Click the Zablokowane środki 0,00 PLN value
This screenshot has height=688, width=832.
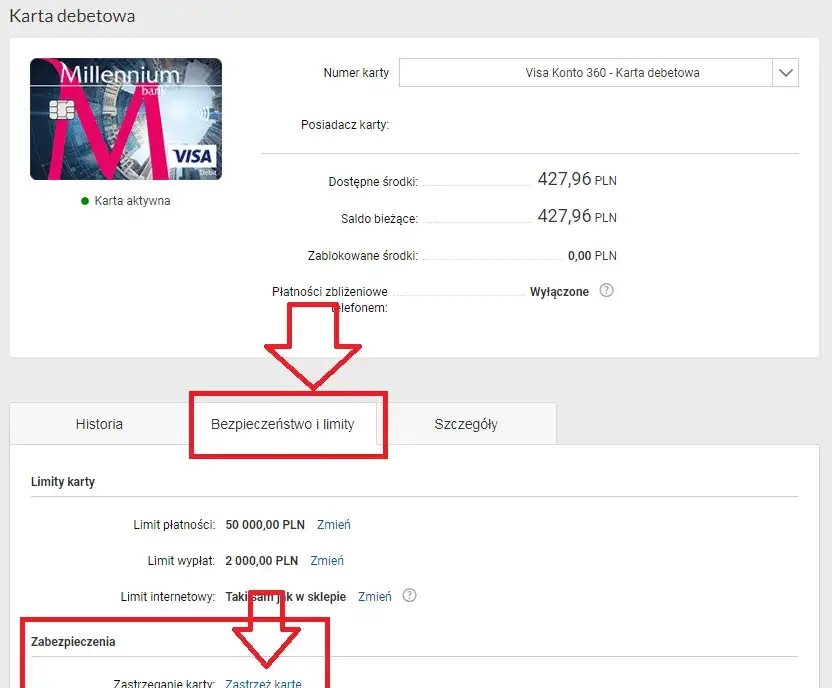[592, 255]
